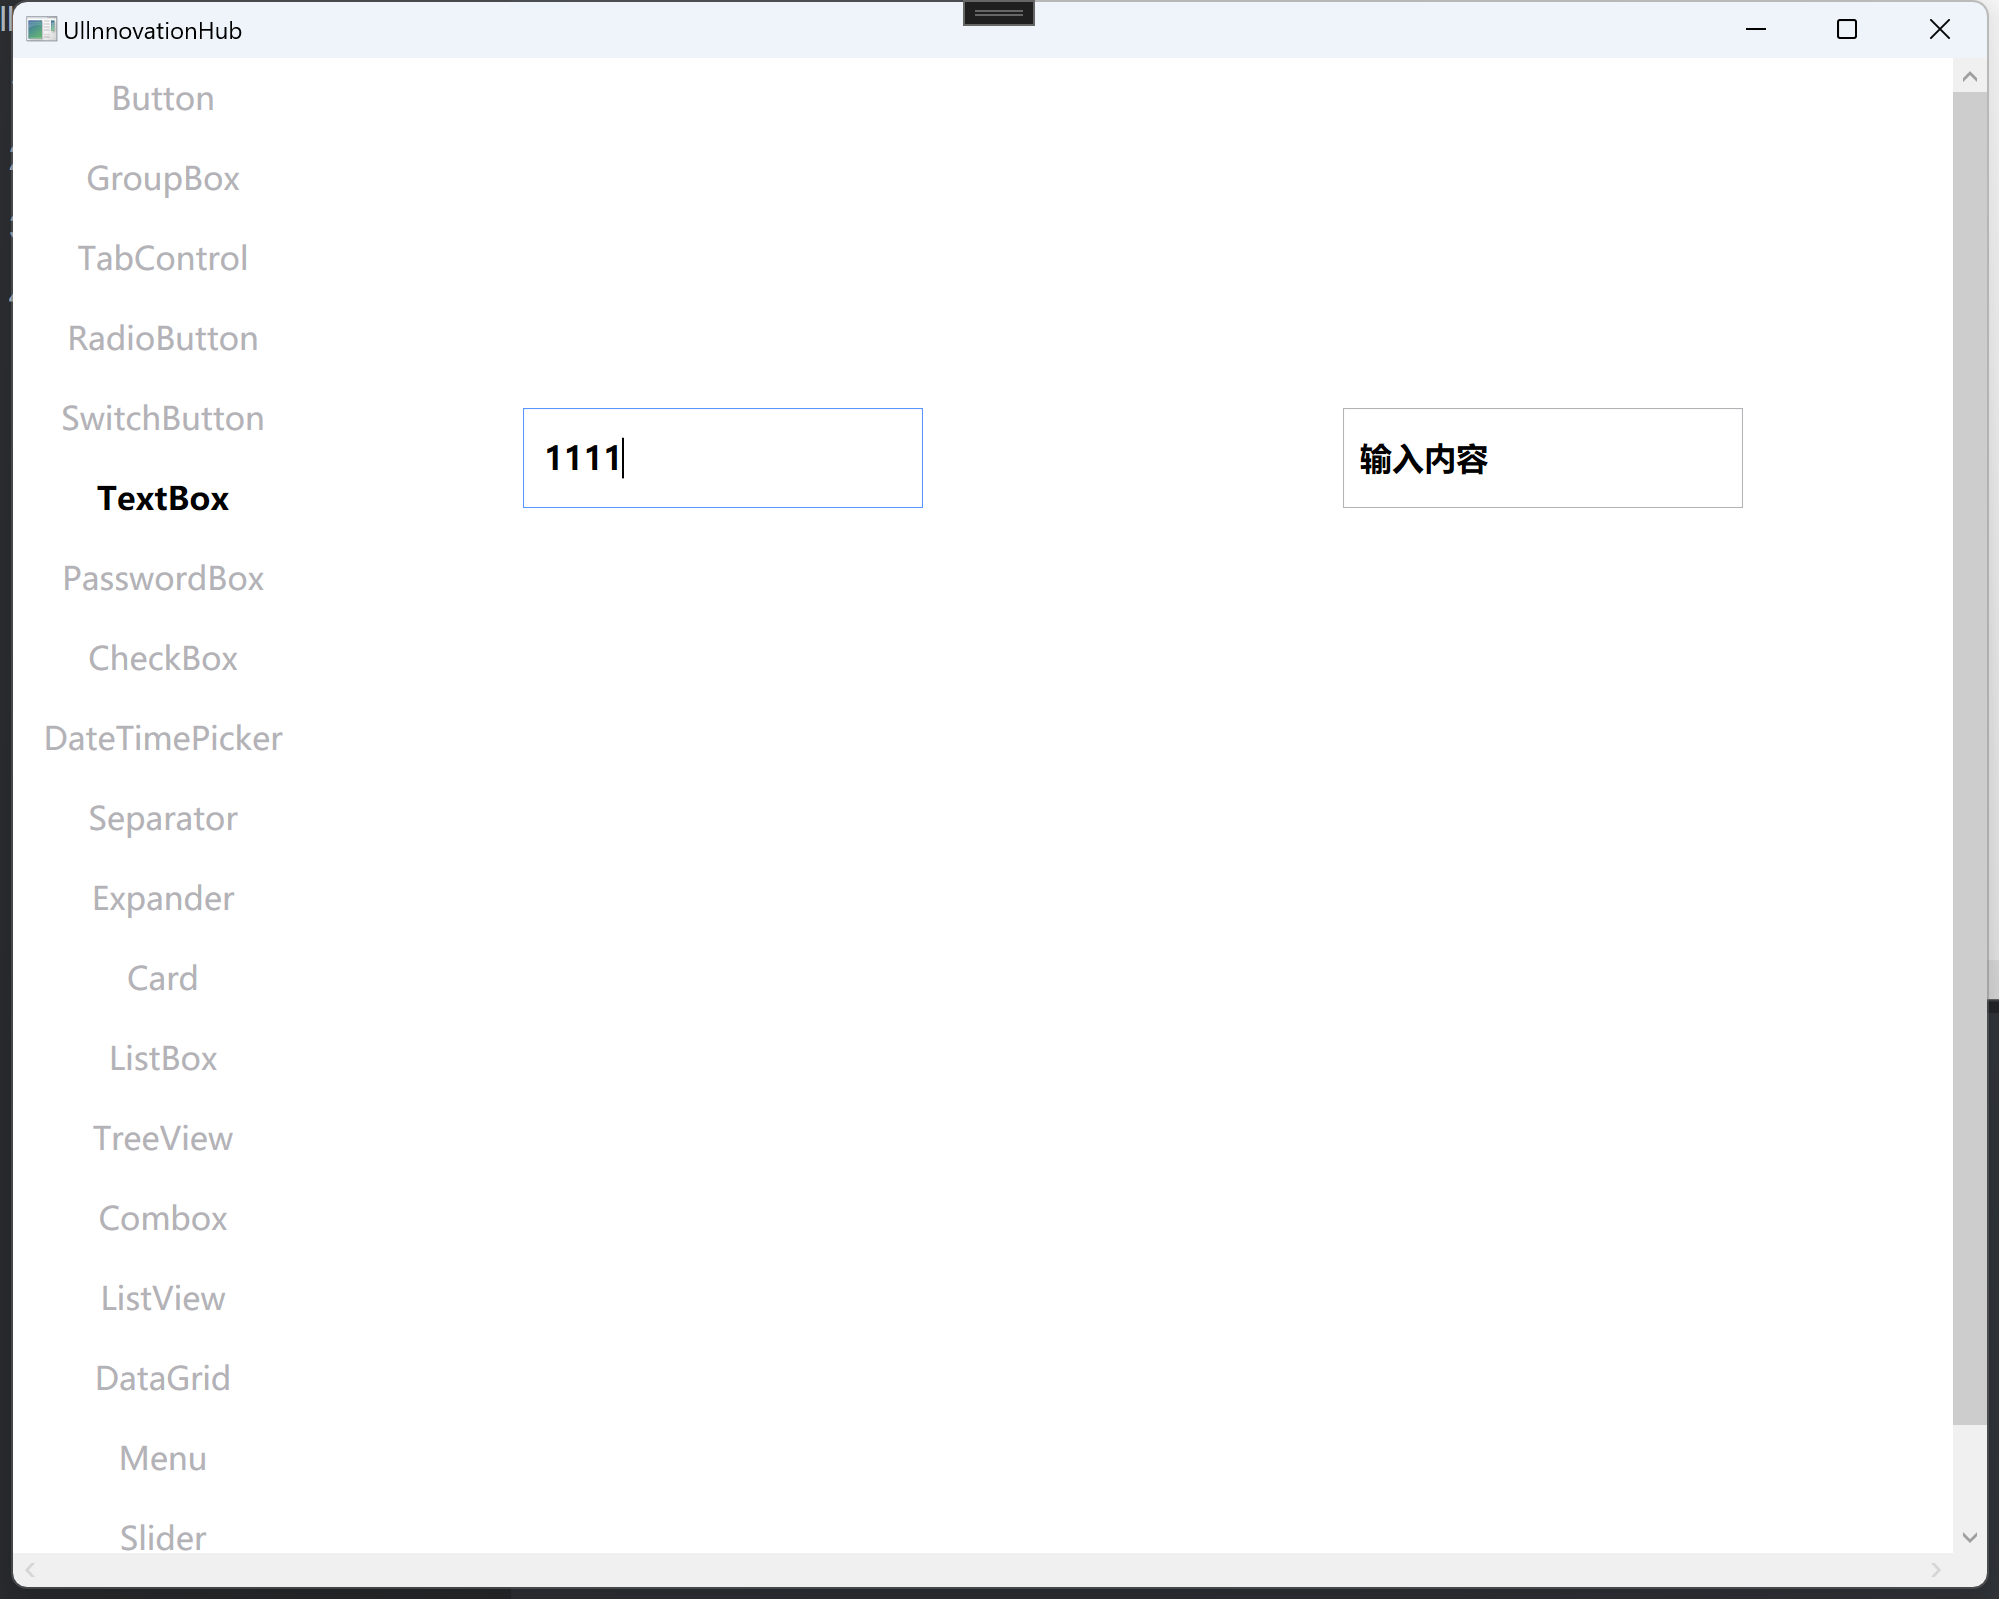Image resolution: width=1999 pixels, height=1599 pixels.
Task: Open the TreeView page
Action: (163, 1139)
